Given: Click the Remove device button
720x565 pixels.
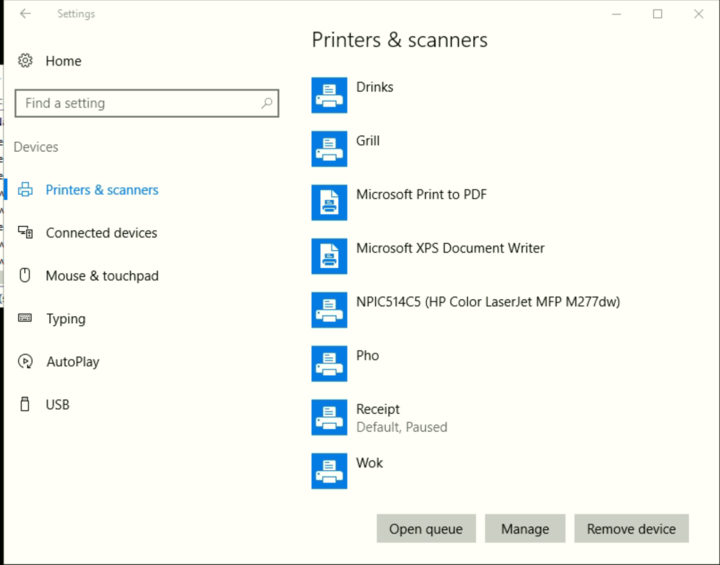Looking at the screenshot, I should 631,529.
